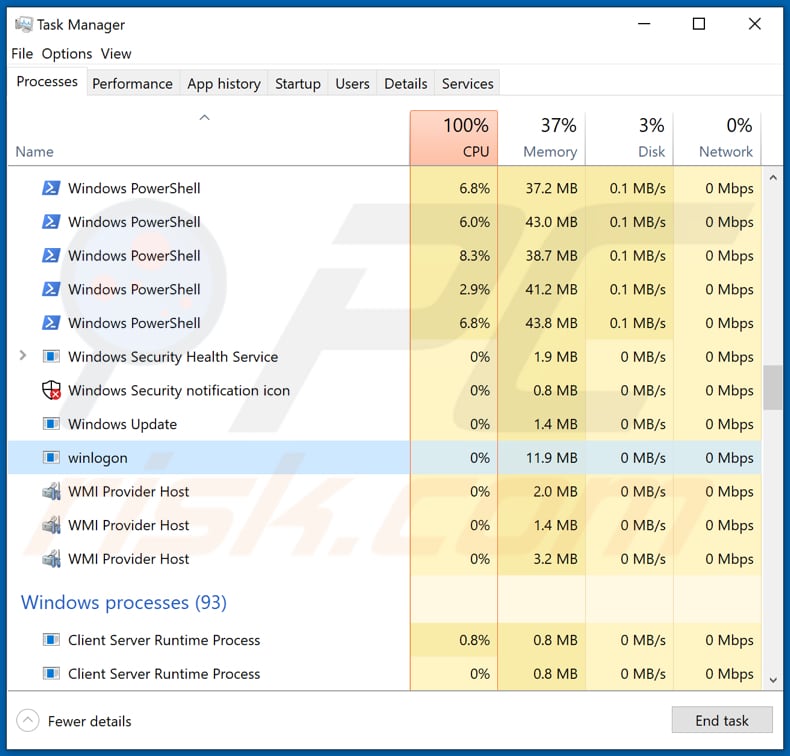This screenshot has height=756, width=790.
Task: Minimize the Task Manager window
Action: [644, 24]
